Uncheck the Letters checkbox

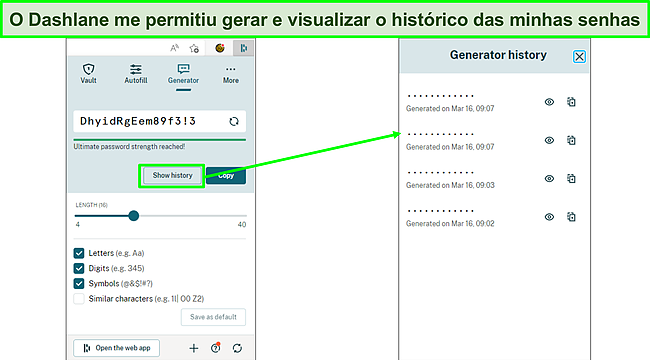[x=79, y=253]
